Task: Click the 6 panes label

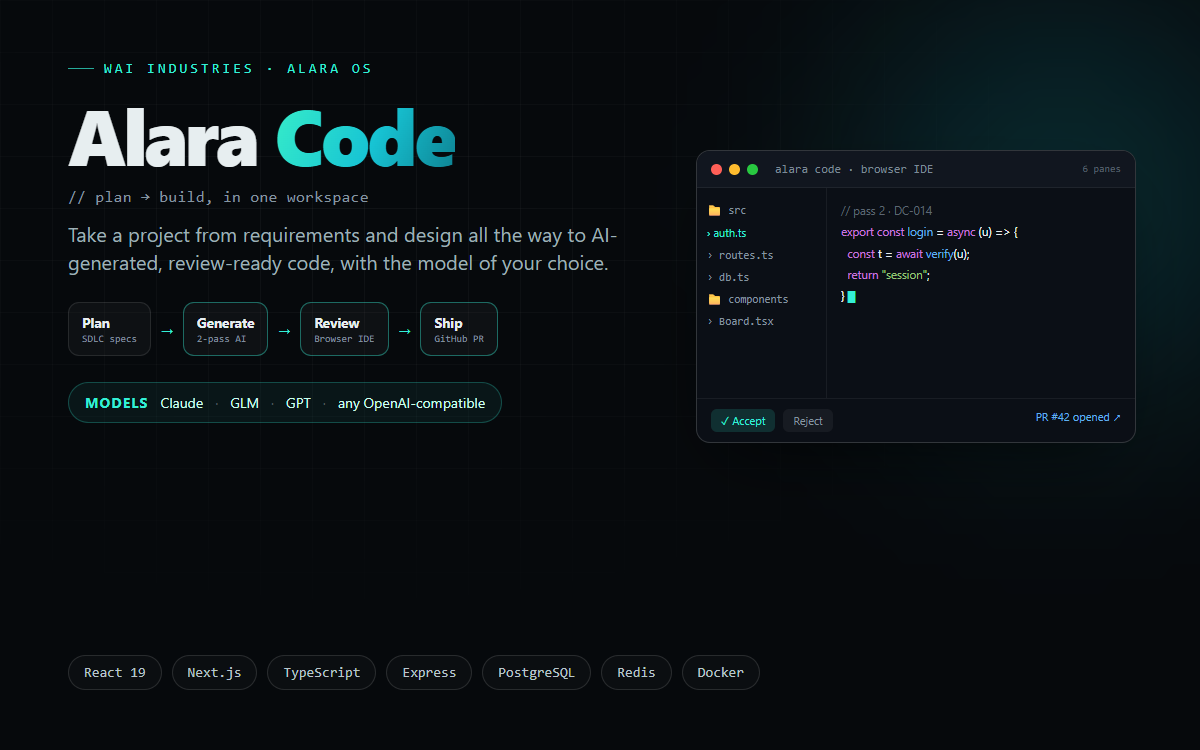Action: pos(1101,169)
